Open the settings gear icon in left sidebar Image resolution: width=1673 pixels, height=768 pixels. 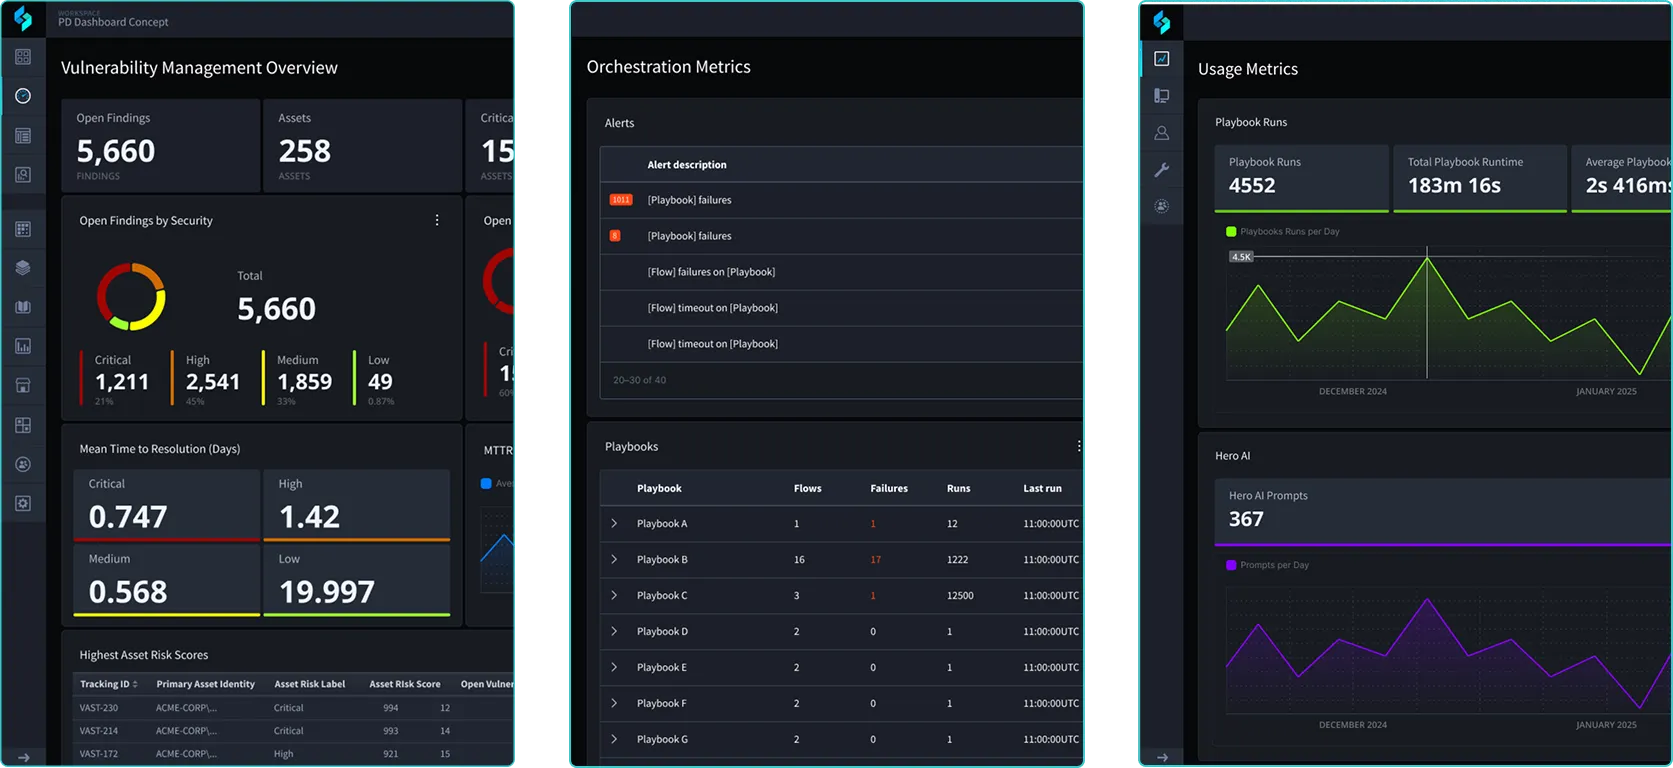(x=23, y=503)
